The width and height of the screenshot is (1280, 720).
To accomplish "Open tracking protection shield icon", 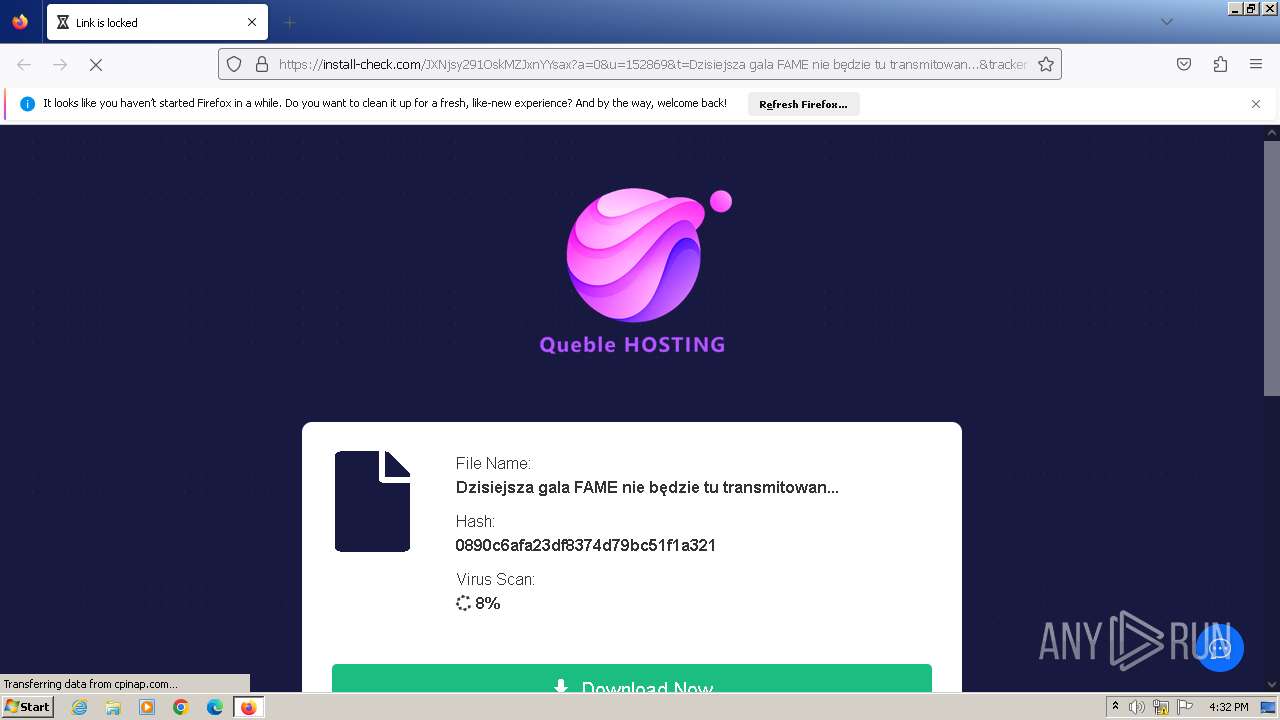I will point(234,64).
